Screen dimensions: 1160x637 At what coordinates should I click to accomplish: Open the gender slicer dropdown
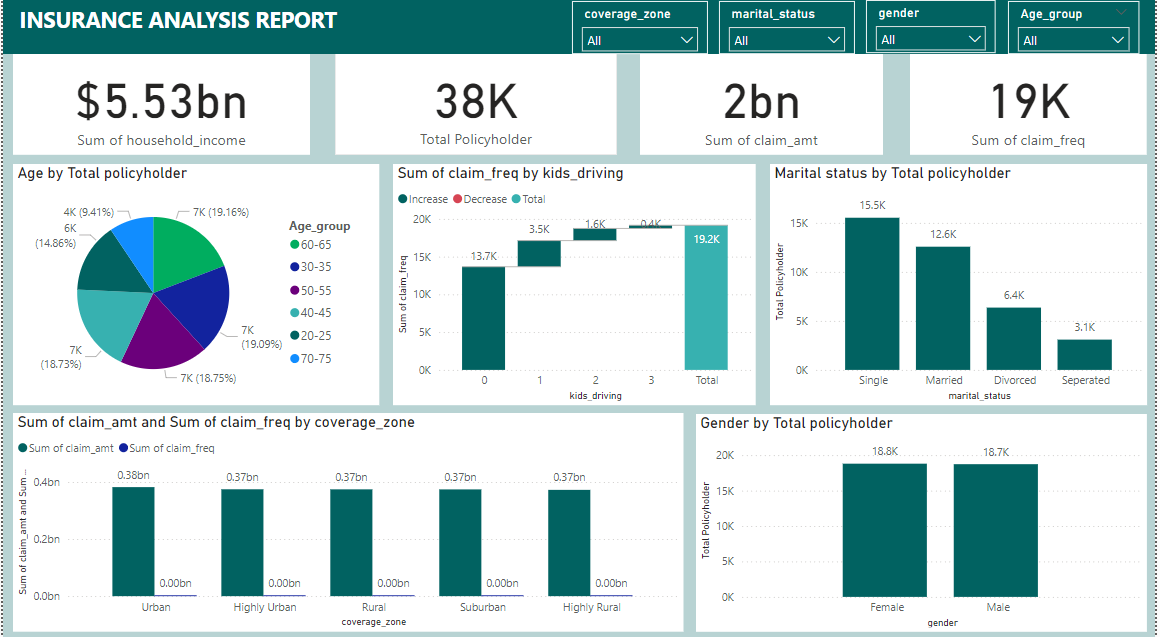(x=931, y=39)
